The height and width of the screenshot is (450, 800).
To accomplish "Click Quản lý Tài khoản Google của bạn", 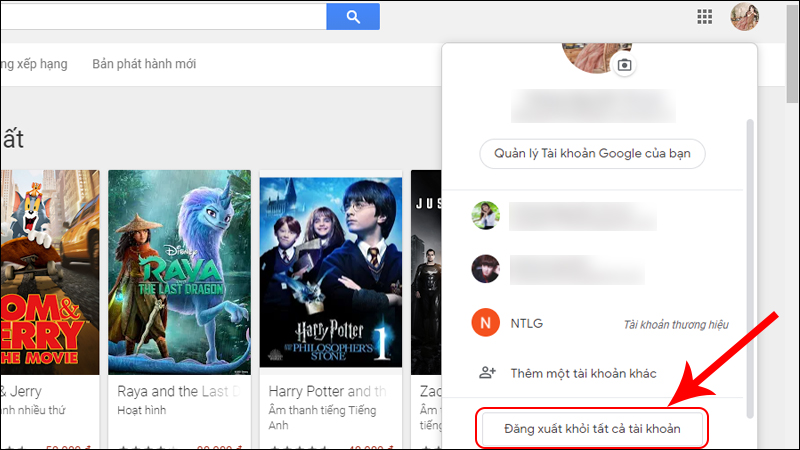I will [592, 154].
